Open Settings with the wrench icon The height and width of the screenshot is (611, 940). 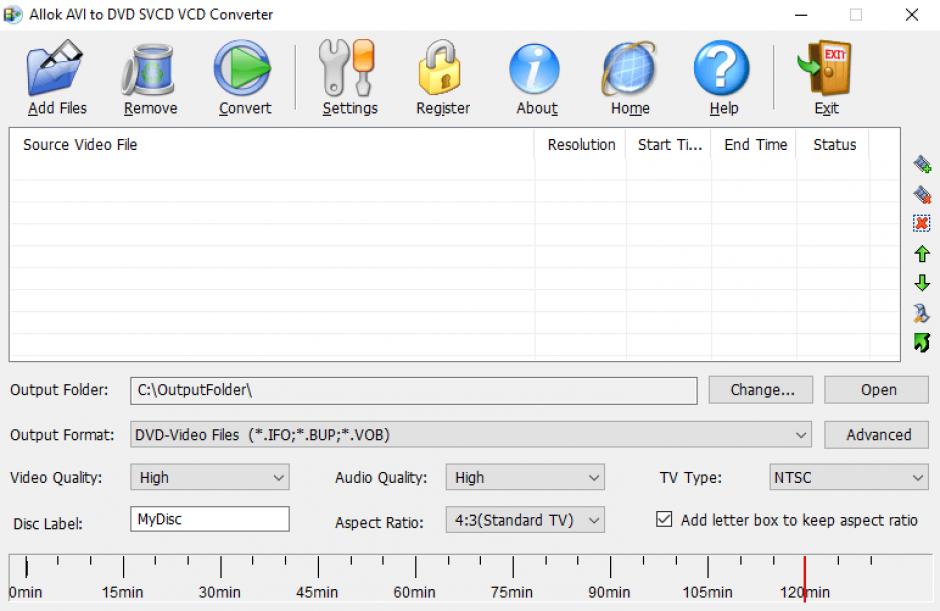click(x=348, y=68)
